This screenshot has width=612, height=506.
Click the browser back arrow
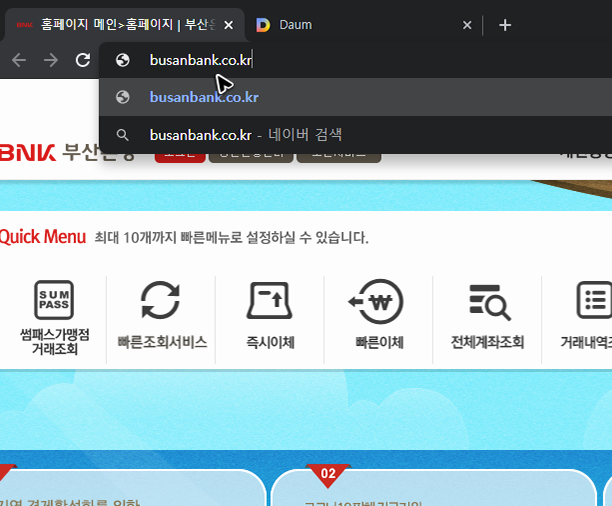(x=19, y=60)
